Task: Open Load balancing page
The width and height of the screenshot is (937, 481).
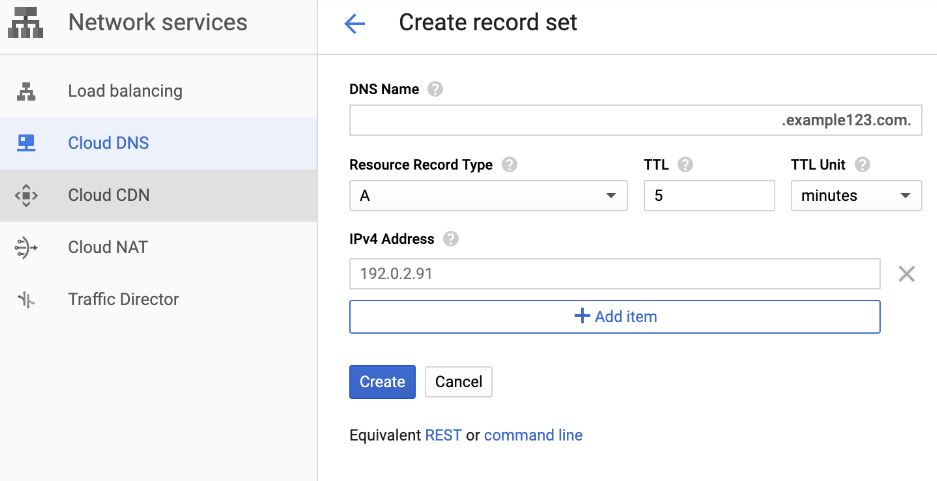Action: coord(158,91)
